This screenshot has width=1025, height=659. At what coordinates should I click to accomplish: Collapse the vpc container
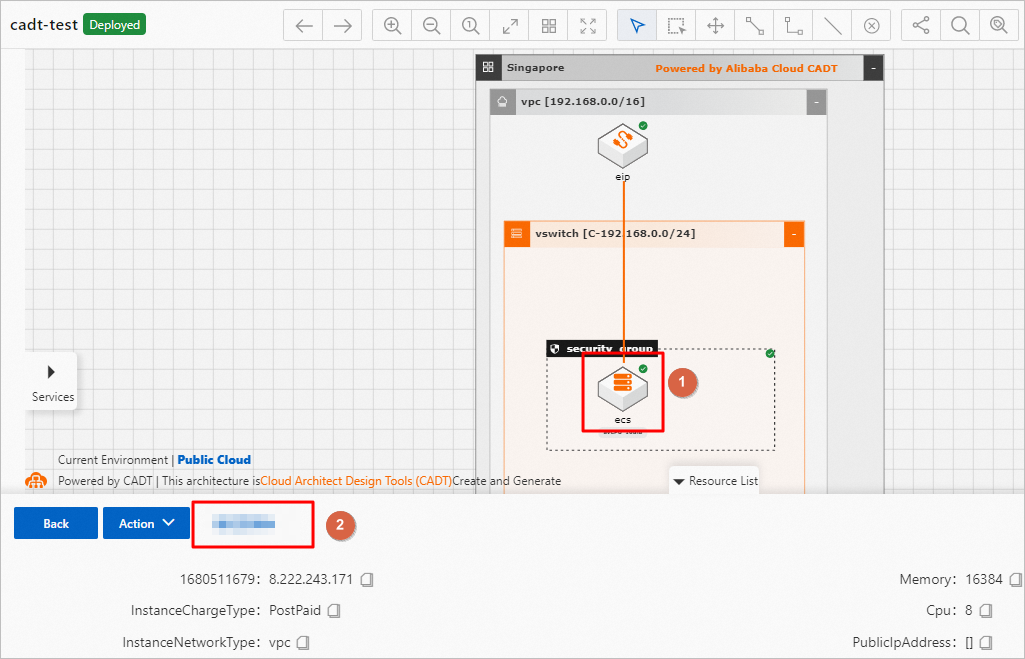pos(816,103)
